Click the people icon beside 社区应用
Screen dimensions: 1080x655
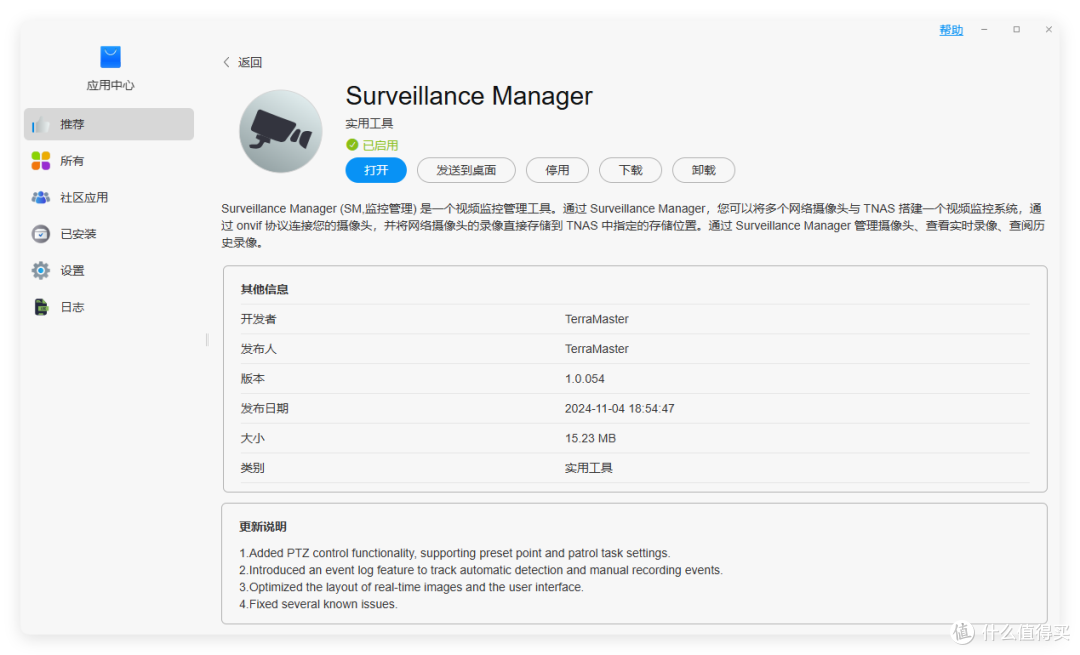[41, 198]
